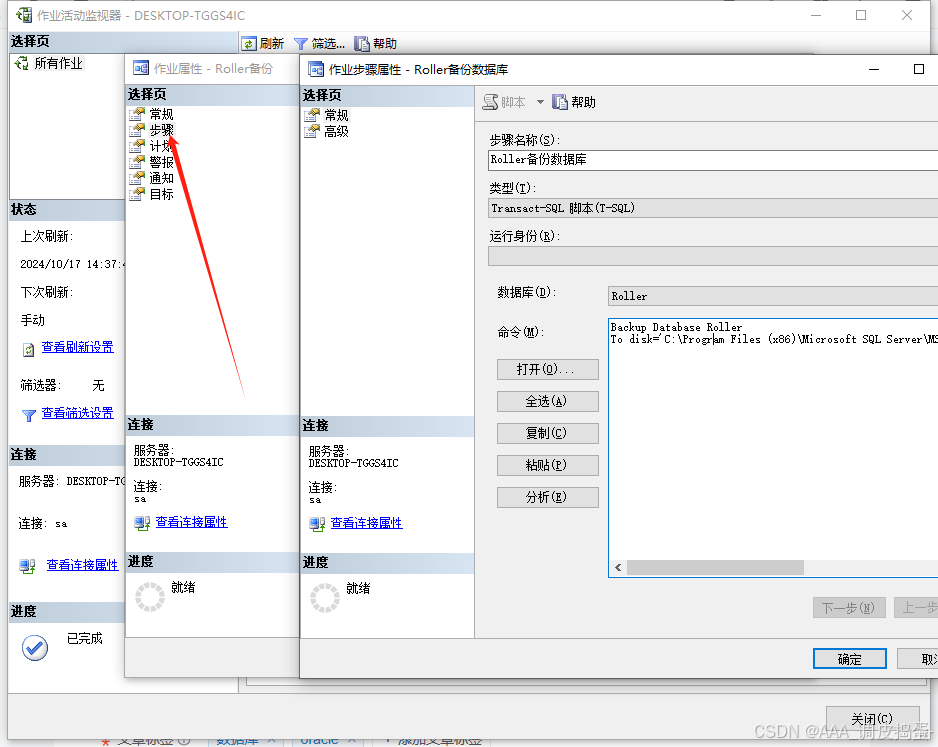
Task: Click the 作业步骤属性 dialog title icon
Action: tap(316, 69)
